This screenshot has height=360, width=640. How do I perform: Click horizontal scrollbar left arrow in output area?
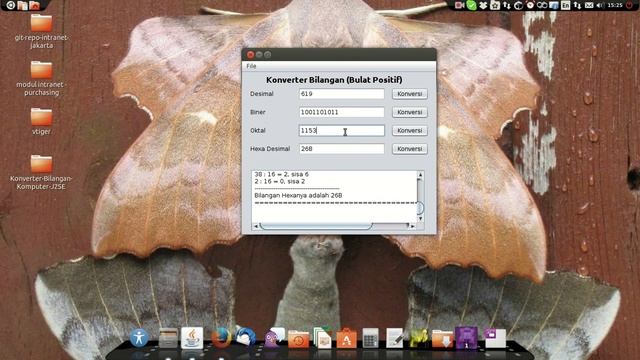[x=256, y=226]
